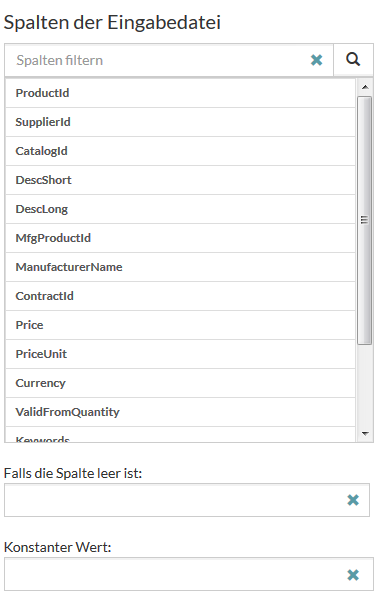Image resolution: width=380 pixels, height=594 pixels.
Task: Choose the ValidFromQuantity column
Action: pos(180,412)
